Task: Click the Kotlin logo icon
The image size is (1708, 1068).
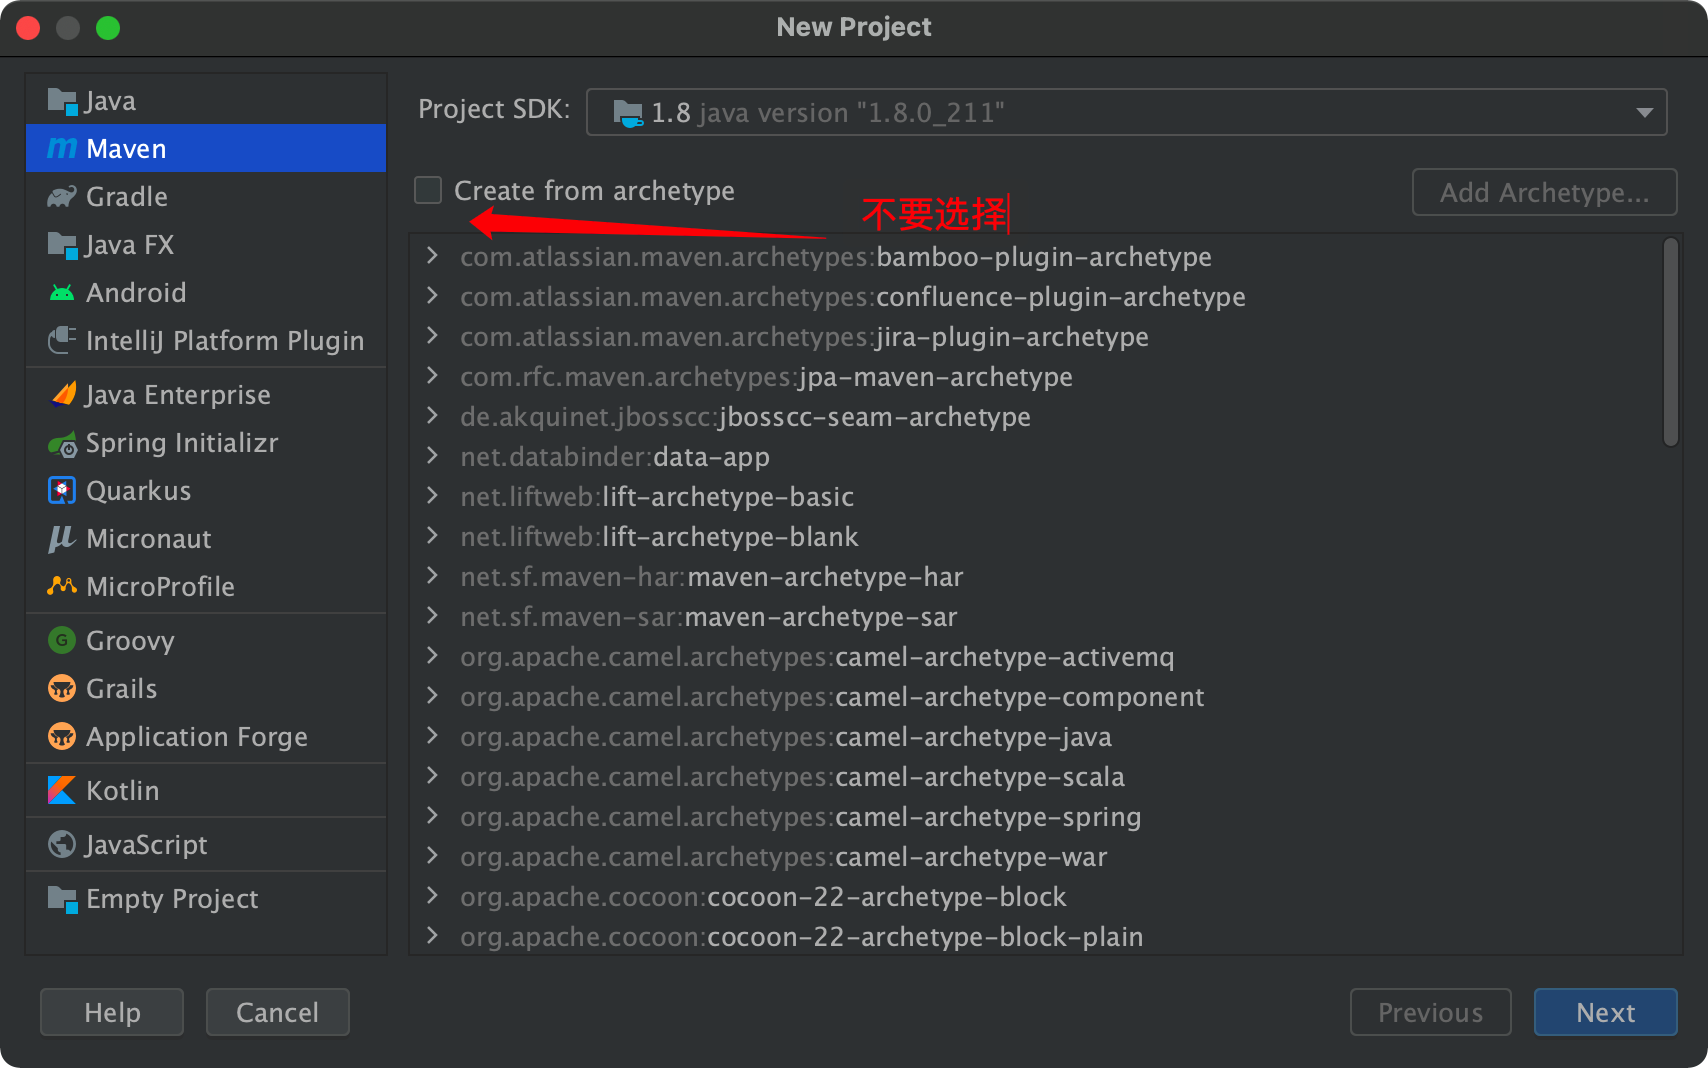Action: click(x=62, y=791)
